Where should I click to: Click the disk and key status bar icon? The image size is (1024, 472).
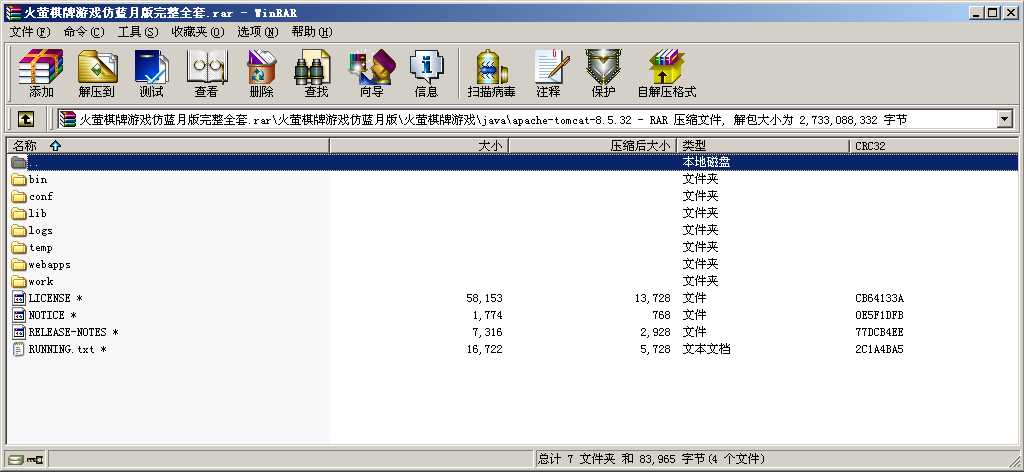(25, 459)
